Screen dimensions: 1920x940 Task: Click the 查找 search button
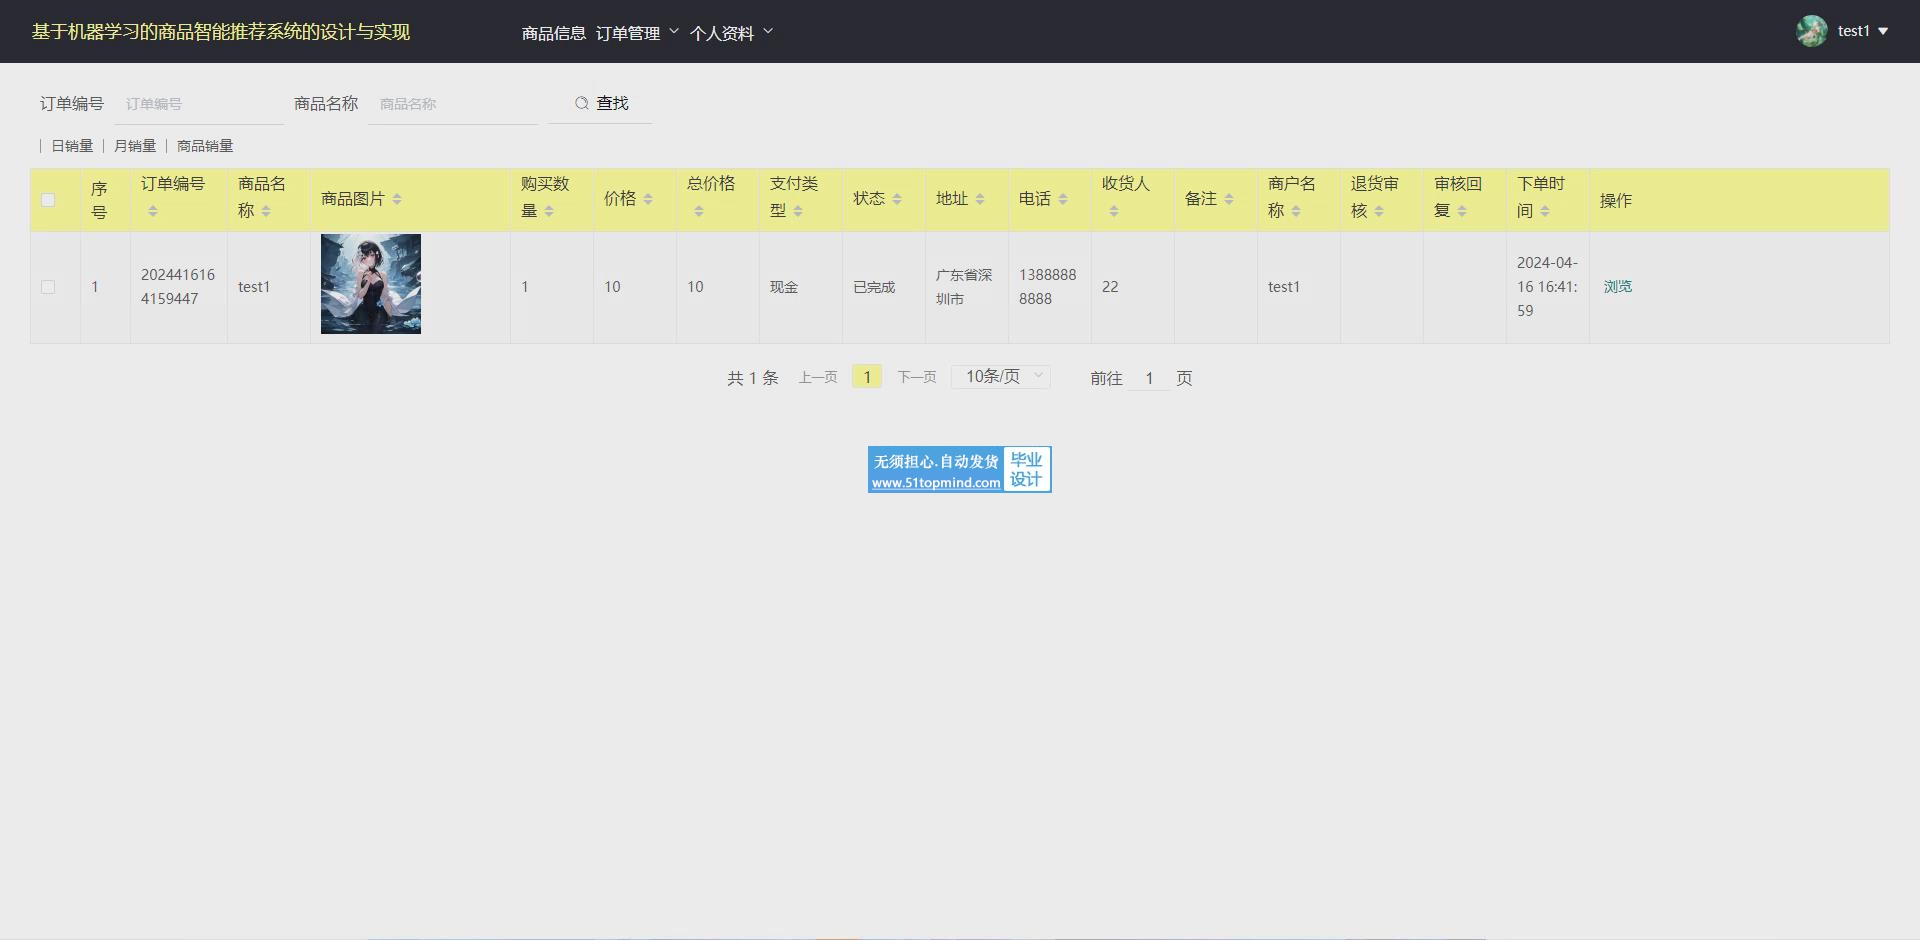tap(601, 103)
